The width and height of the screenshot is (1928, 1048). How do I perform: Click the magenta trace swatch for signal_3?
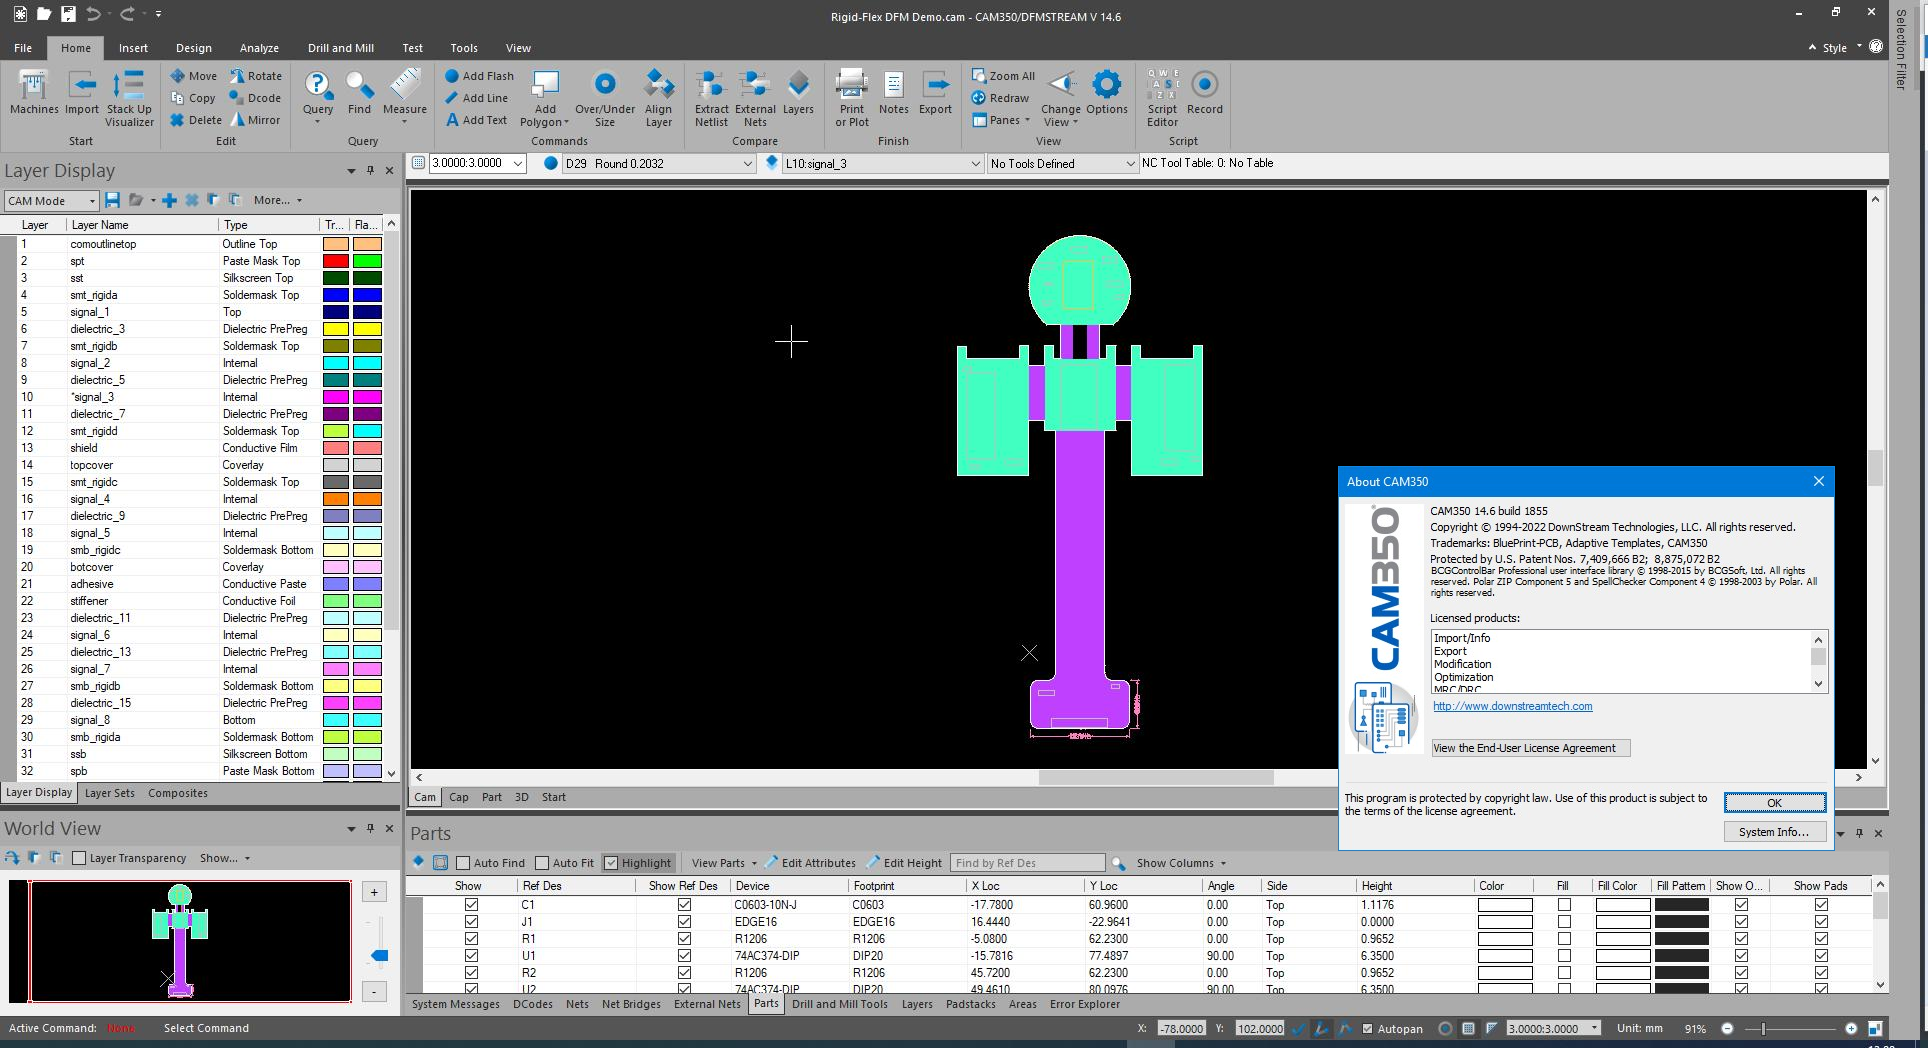point(335,397)
